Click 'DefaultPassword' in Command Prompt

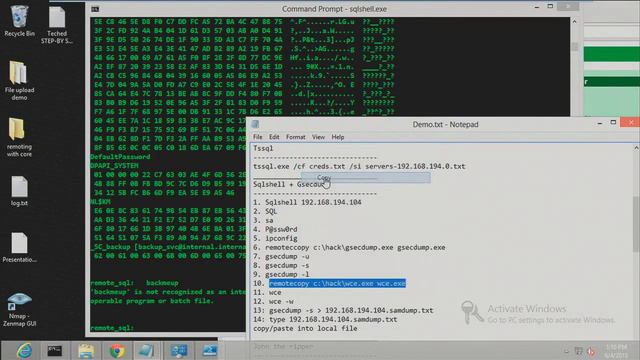[x=120, y=157]
